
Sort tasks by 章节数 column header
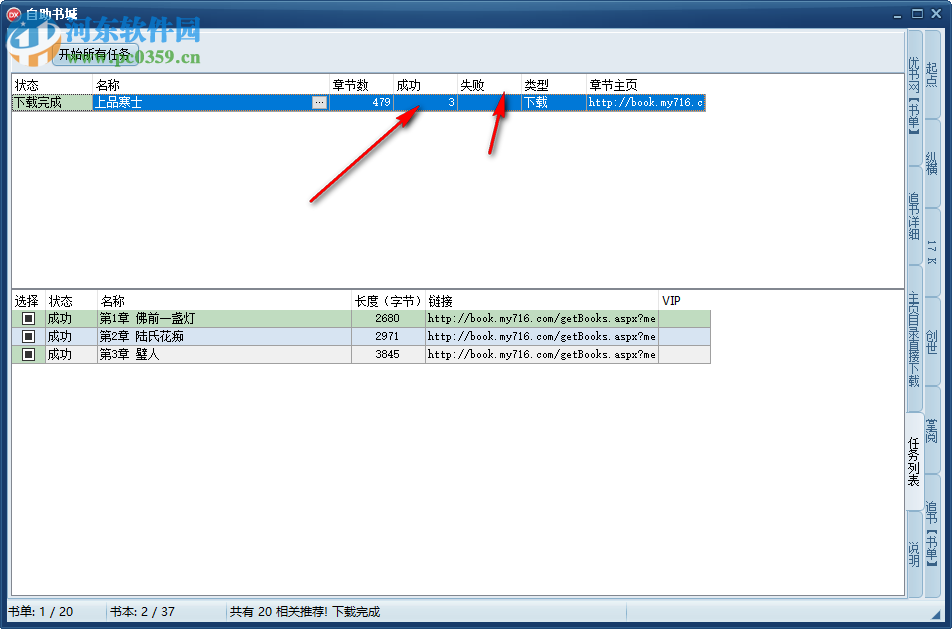361,85
